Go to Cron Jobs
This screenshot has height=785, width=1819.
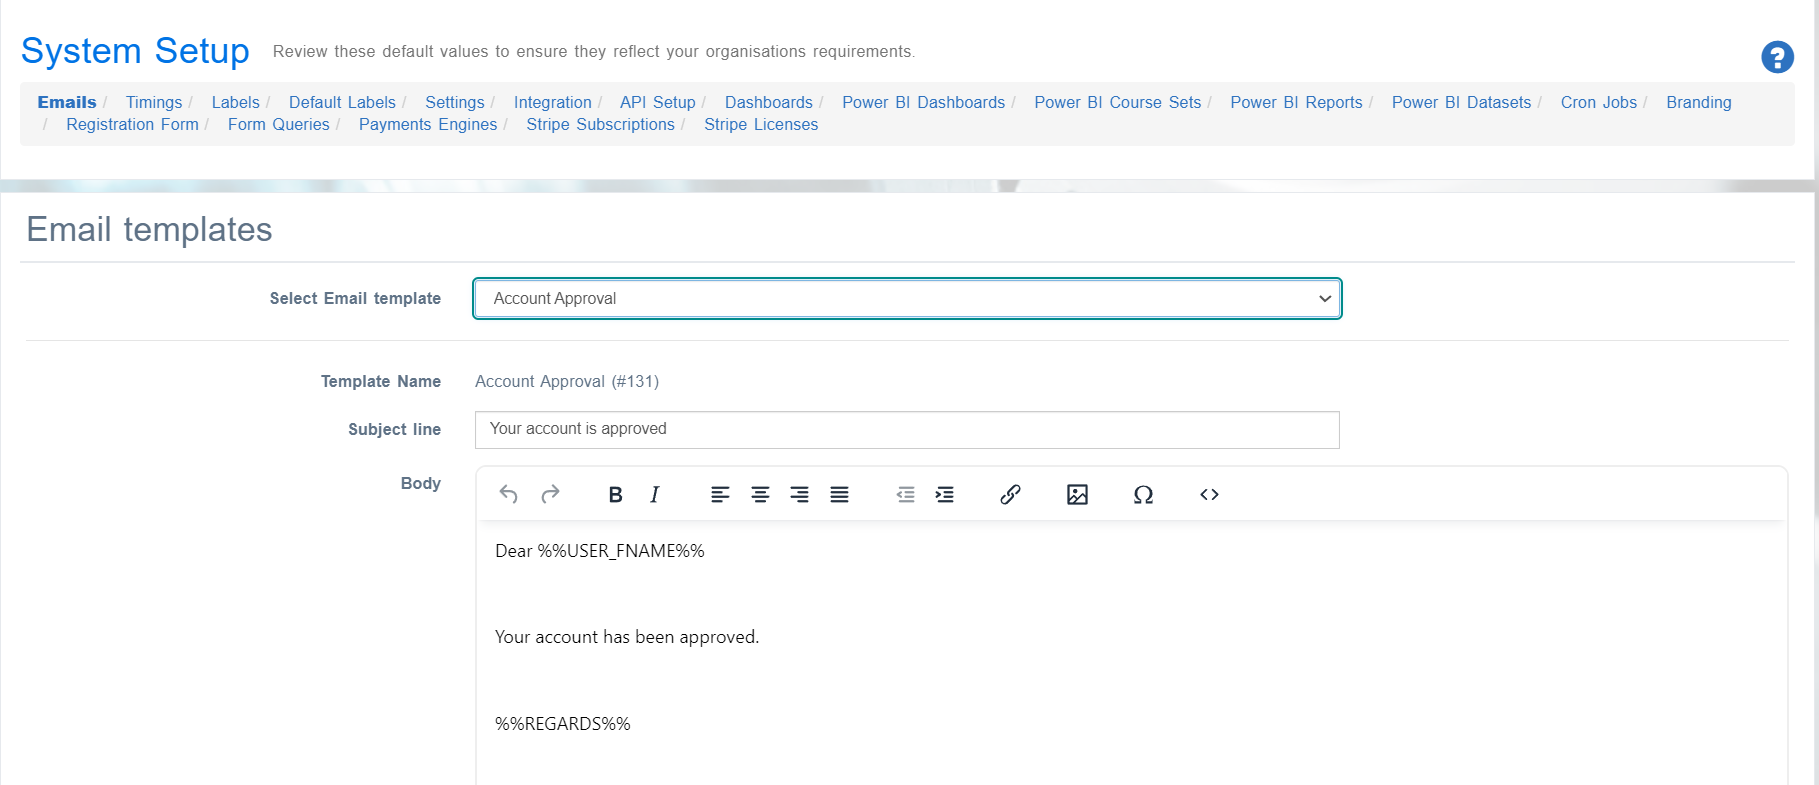click(x=1598, y=102)
